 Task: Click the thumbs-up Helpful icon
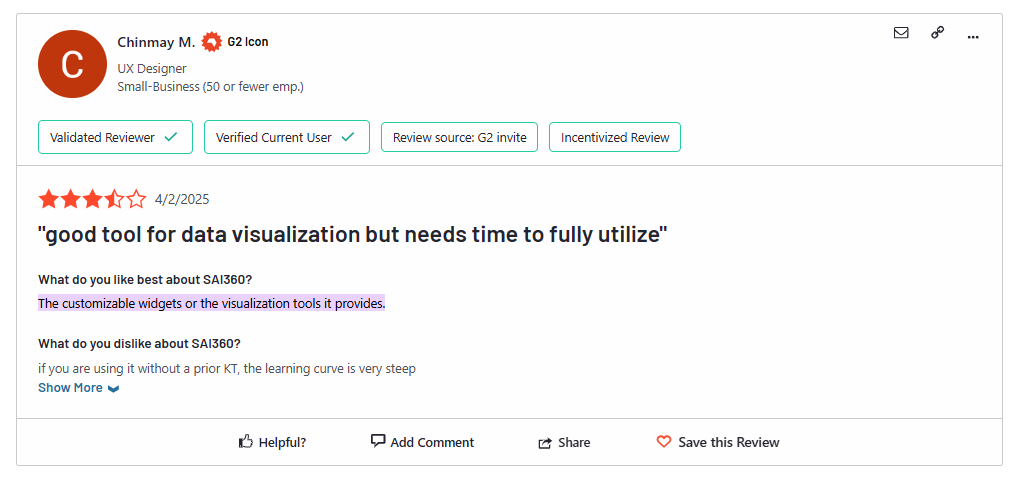pos(245,441)
